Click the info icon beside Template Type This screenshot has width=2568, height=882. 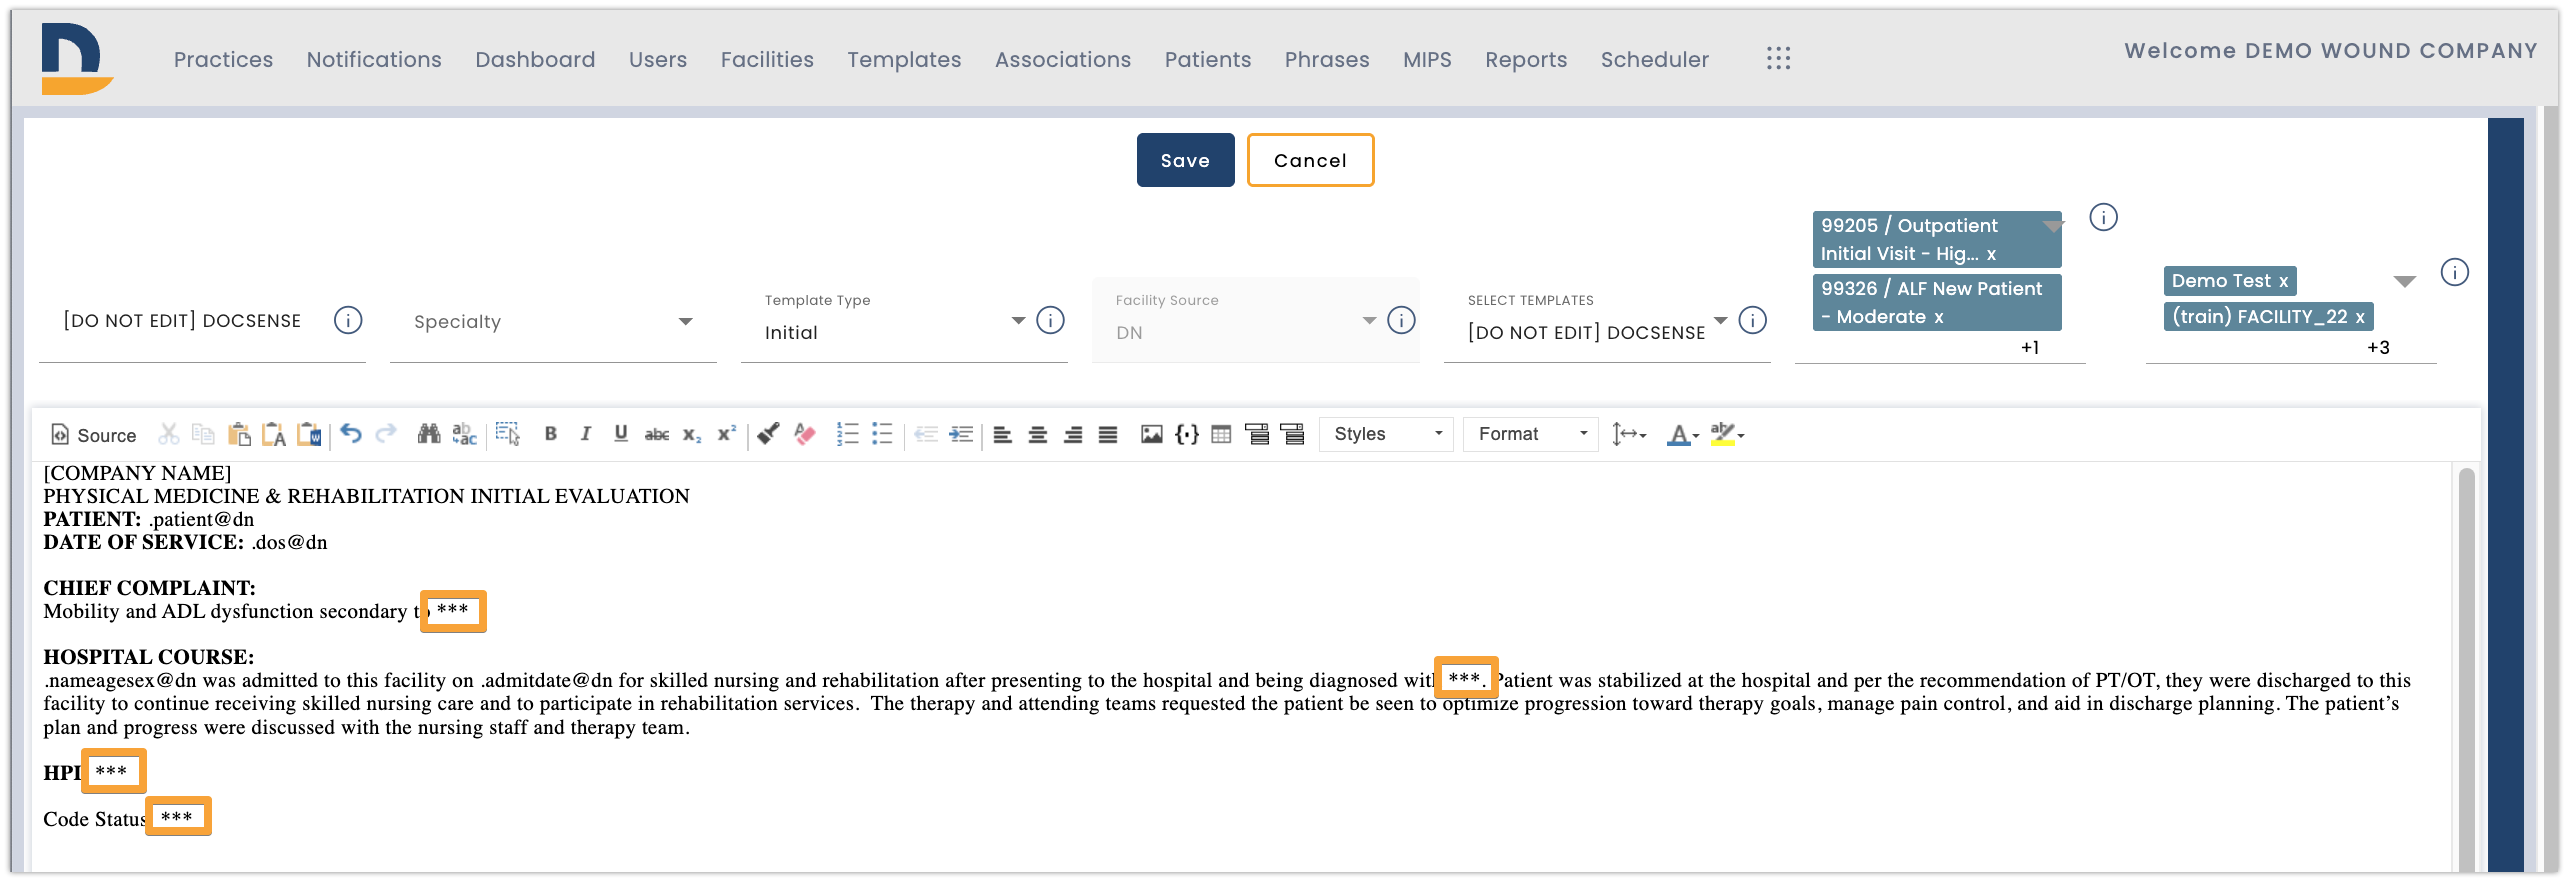1050,321
